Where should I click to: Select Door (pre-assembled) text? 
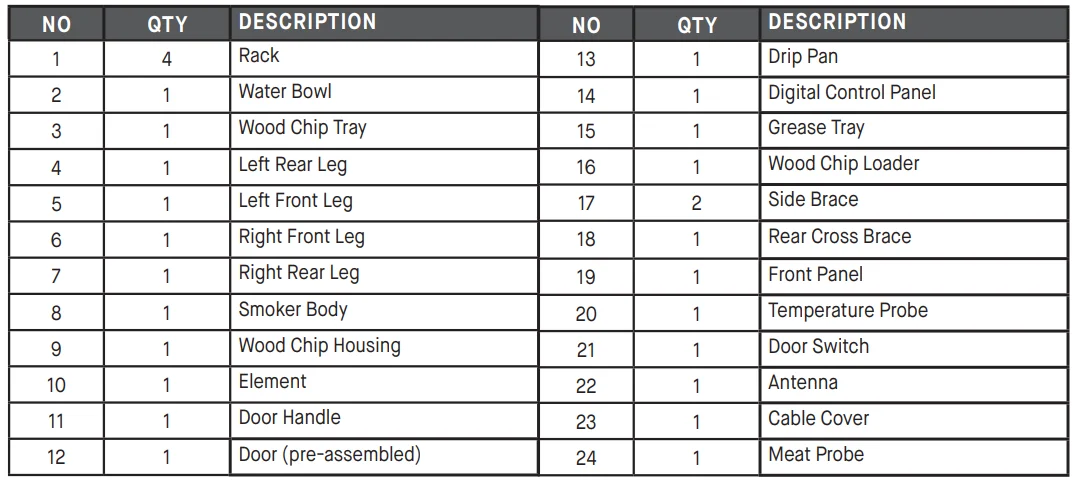329,455
